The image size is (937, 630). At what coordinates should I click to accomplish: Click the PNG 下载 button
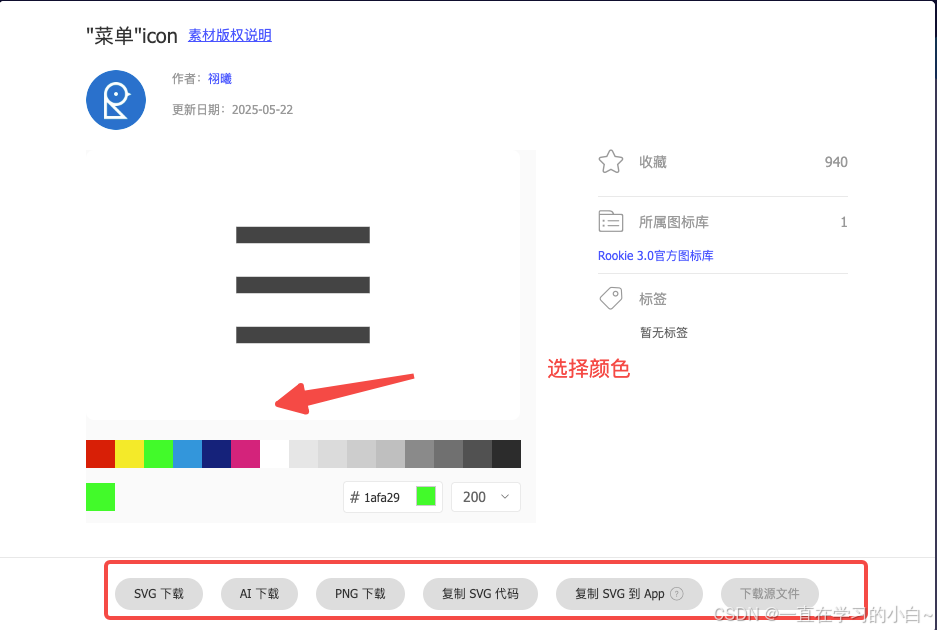tap(360, 594)
